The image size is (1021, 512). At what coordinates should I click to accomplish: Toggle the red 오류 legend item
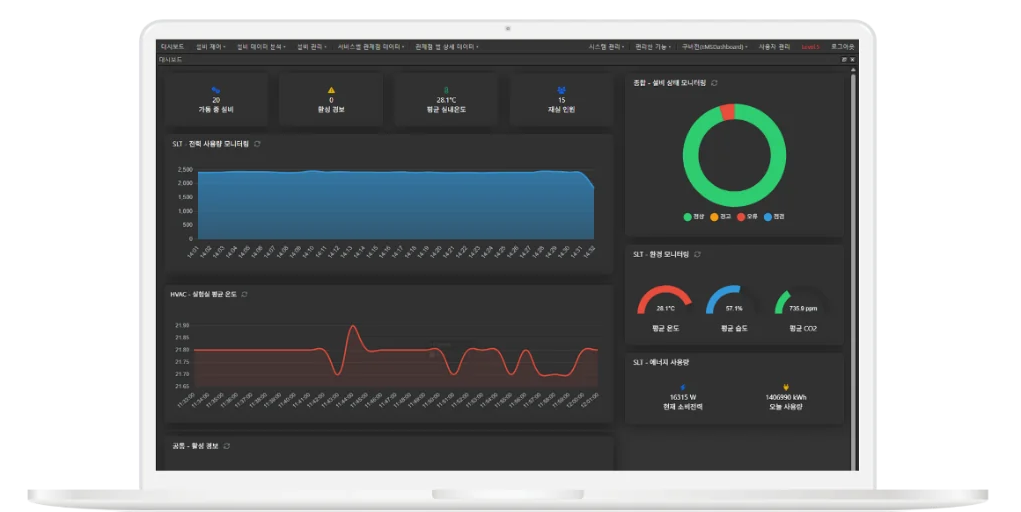pyautogui.click(x=747, y=217)
